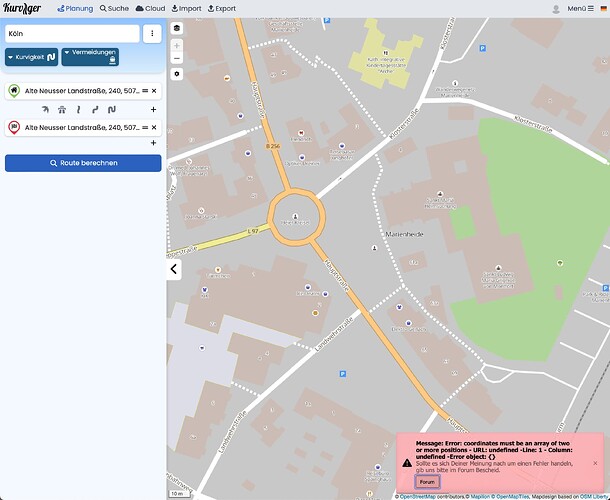
Task: Open the map layers selector icon
Action: click(x=177, y=30)
